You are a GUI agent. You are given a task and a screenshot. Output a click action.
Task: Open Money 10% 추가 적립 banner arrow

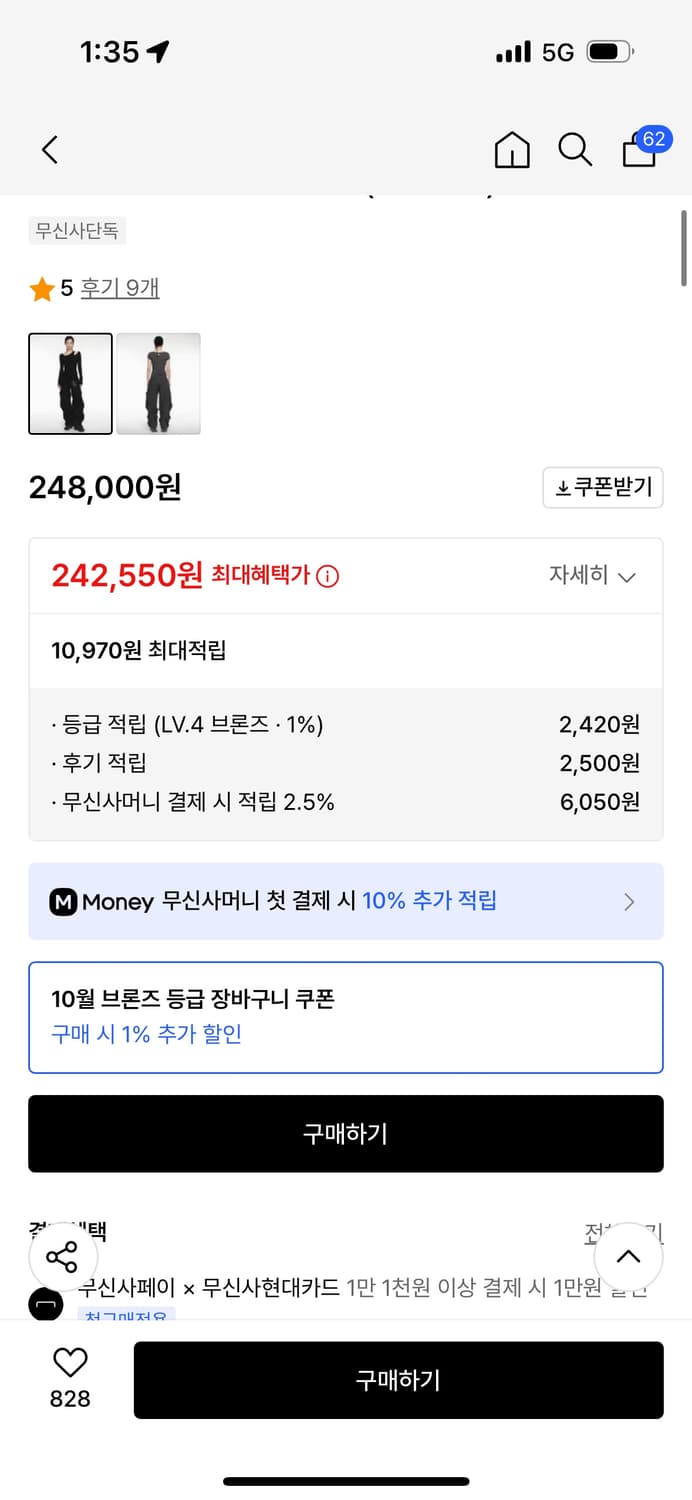click(629, 902)
